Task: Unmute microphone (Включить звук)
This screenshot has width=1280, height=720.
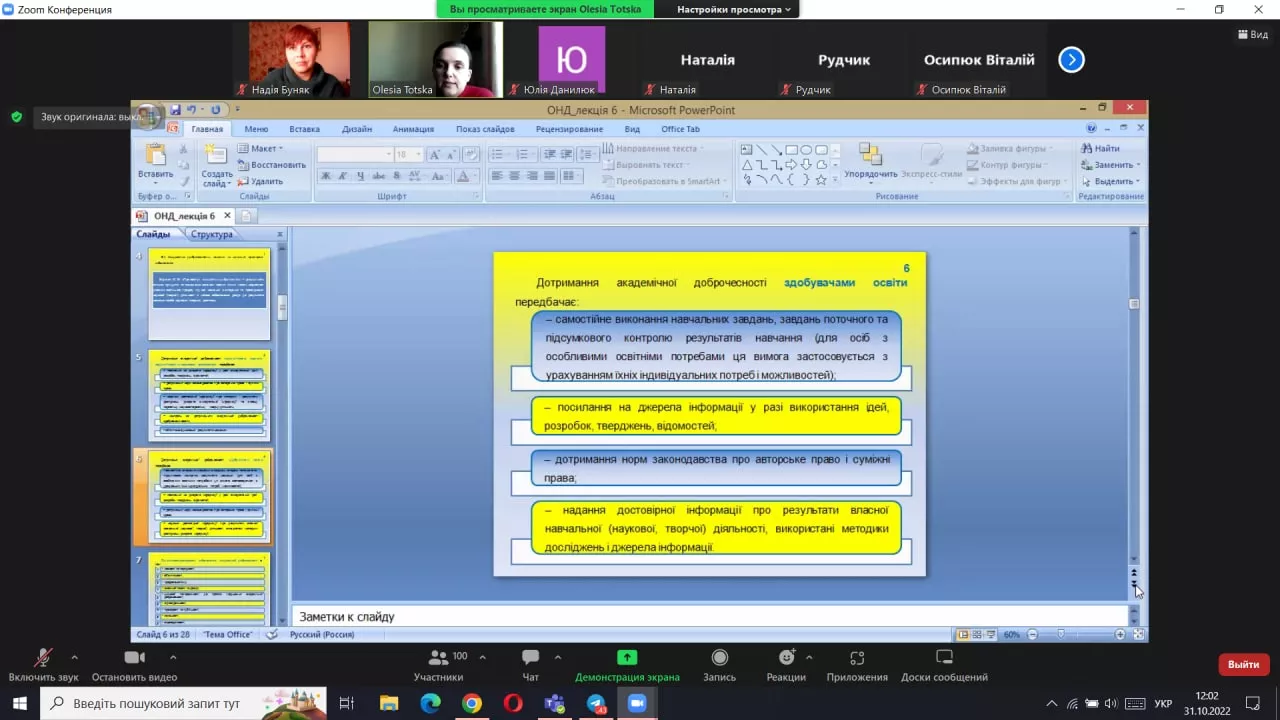Action: (43, 658)
